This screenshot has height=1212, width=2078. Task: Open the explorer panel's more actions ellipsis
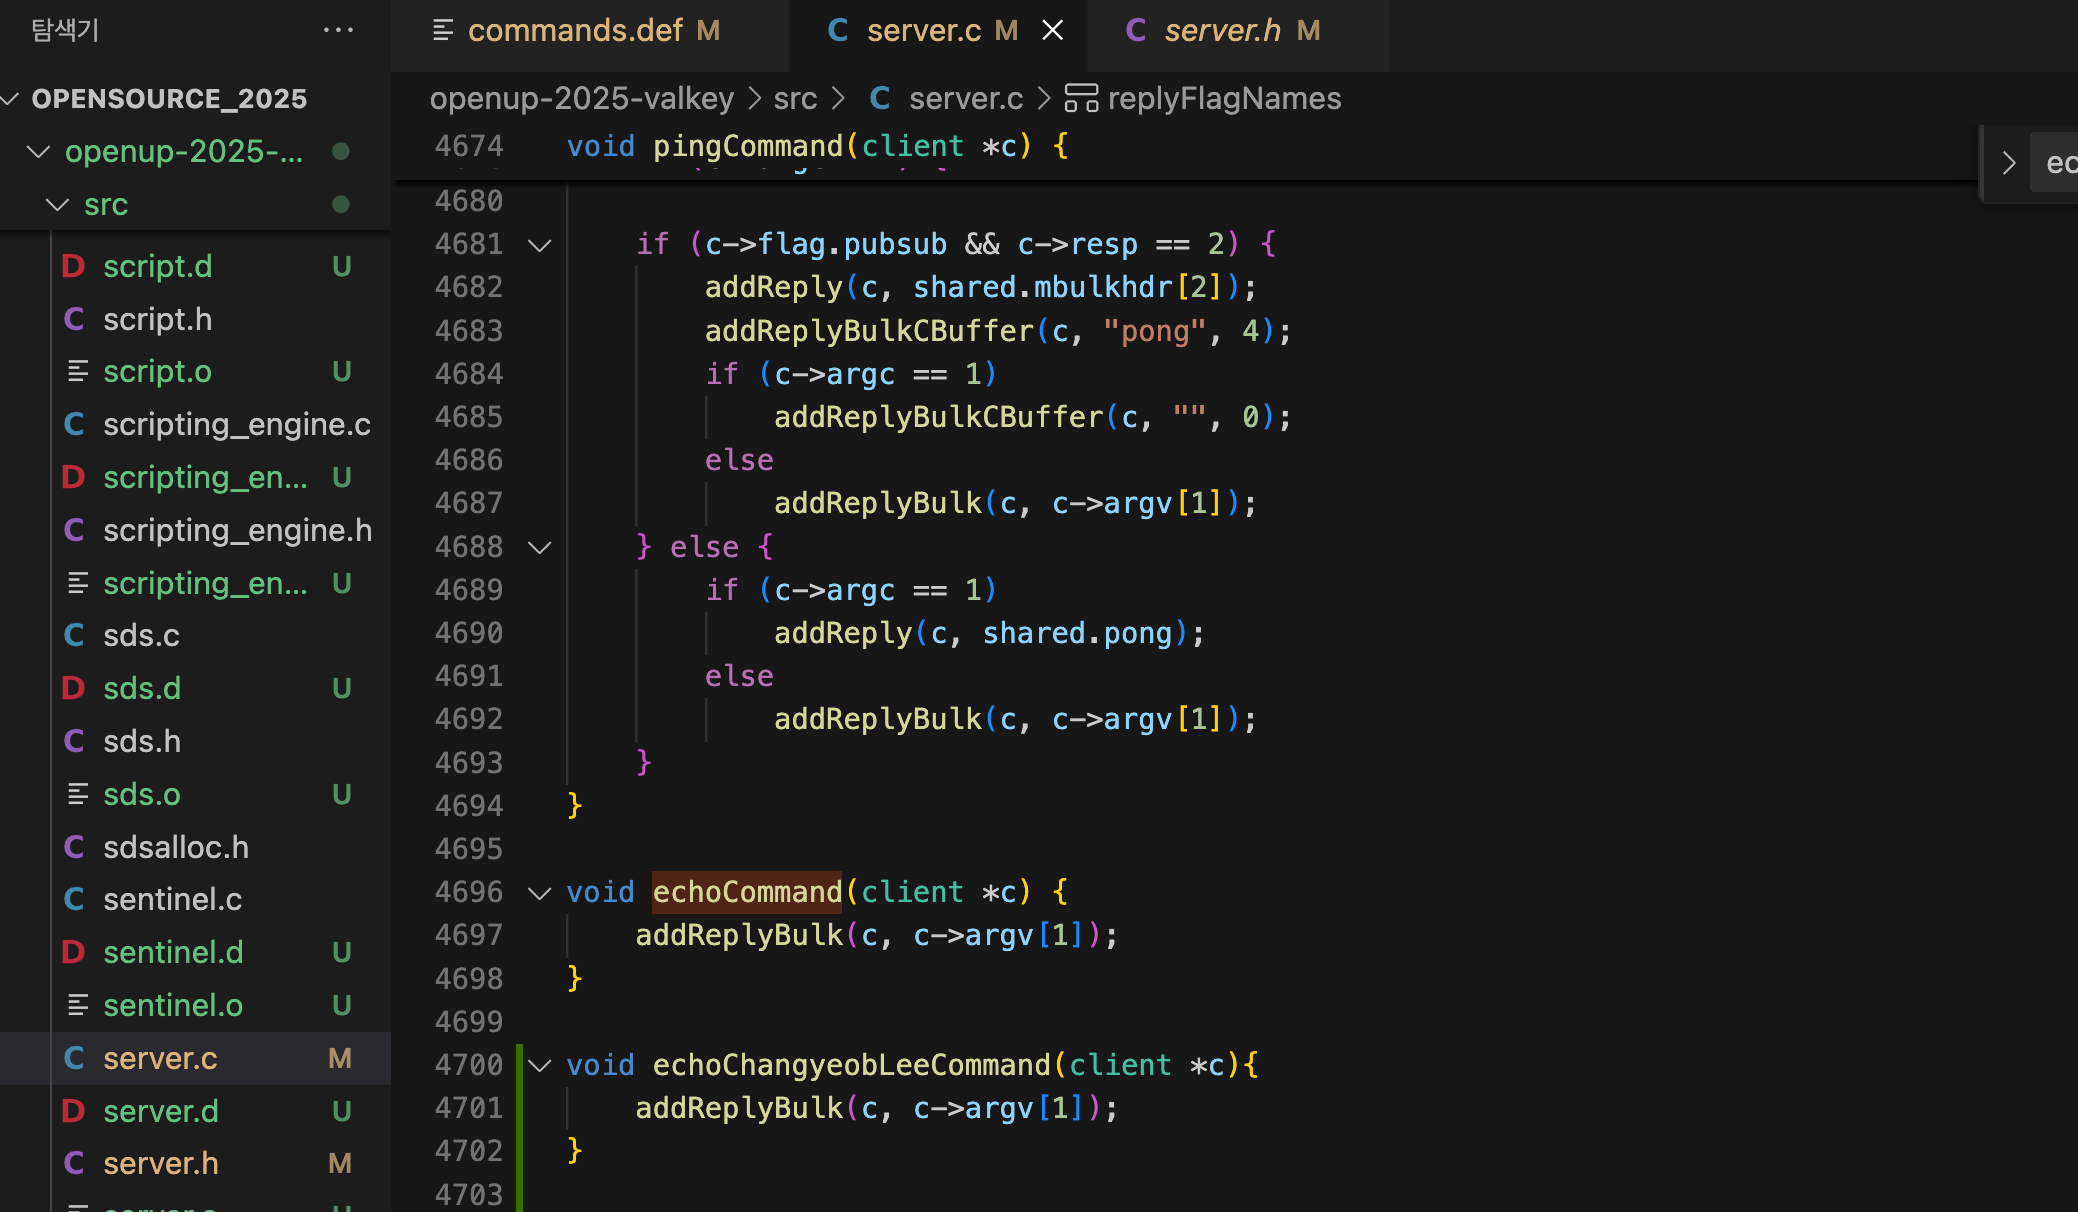tap(338, 30)
